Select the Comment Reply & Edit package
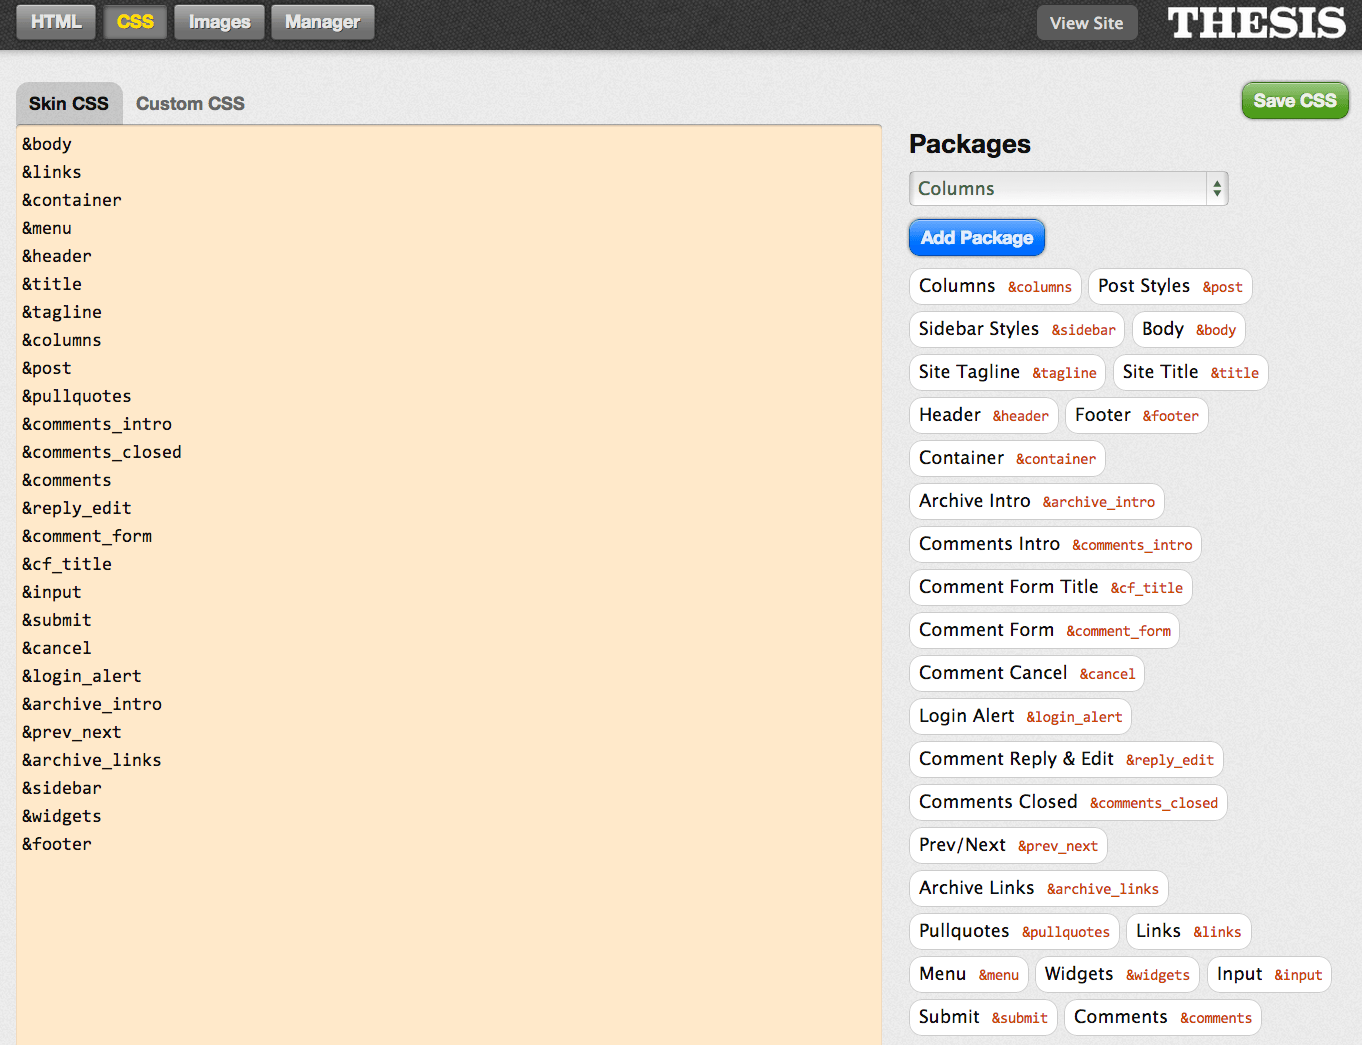This screenshot has height=1045, width=1362. pos(1065,759)
